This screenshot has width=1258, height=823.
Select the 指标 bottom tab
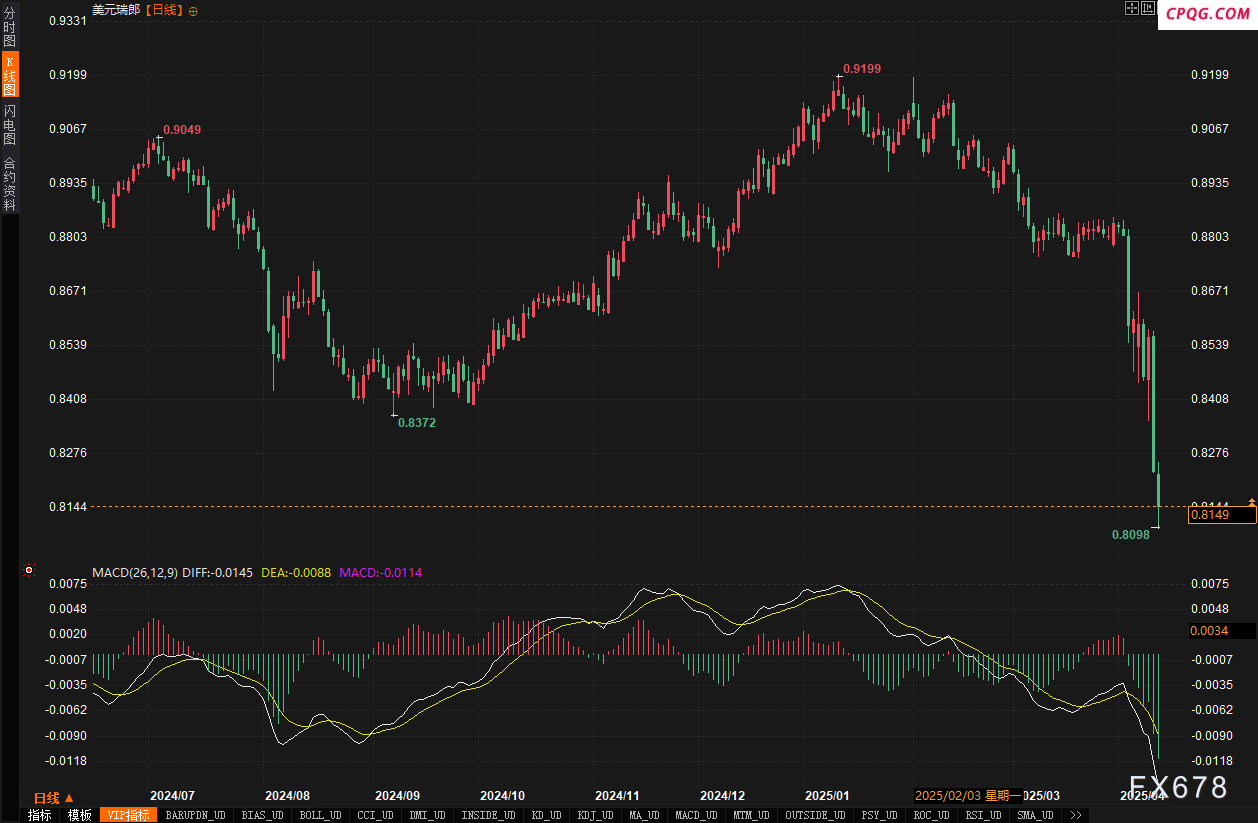(x=39, y=815)
